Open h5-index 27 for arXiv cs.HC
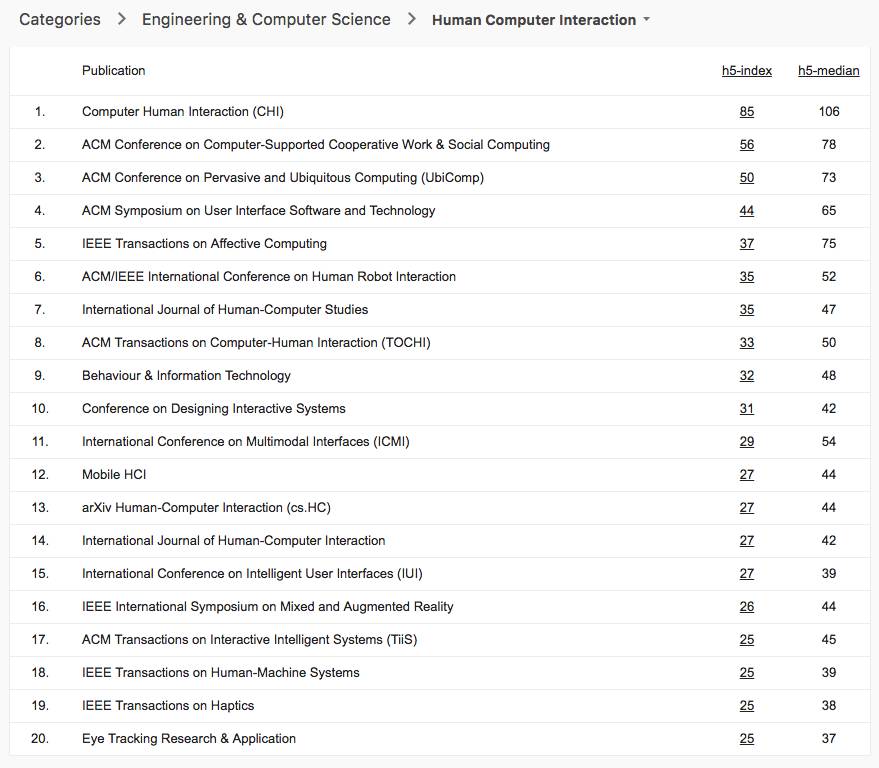Image resolution: width=879 pixels, height=768 pixels. [x=747, y=508]
